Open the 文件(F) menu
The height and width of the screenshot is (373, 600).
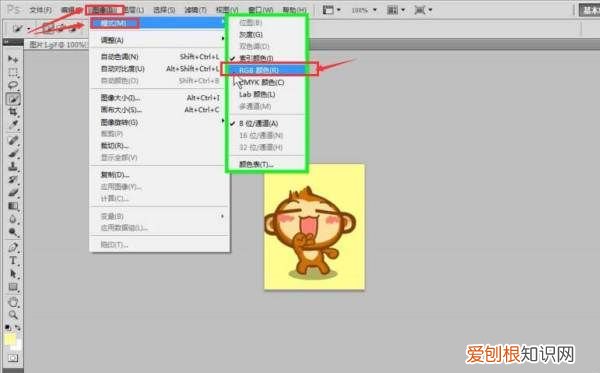coord(41,10)
